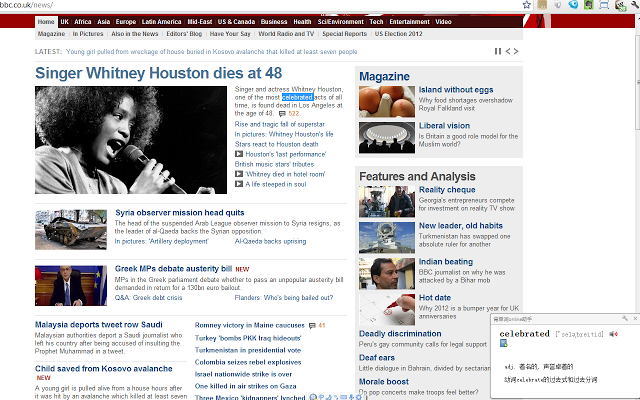640x400 pixels.
Task: Open Deadly discrimination link
Action: click(400, 334)
